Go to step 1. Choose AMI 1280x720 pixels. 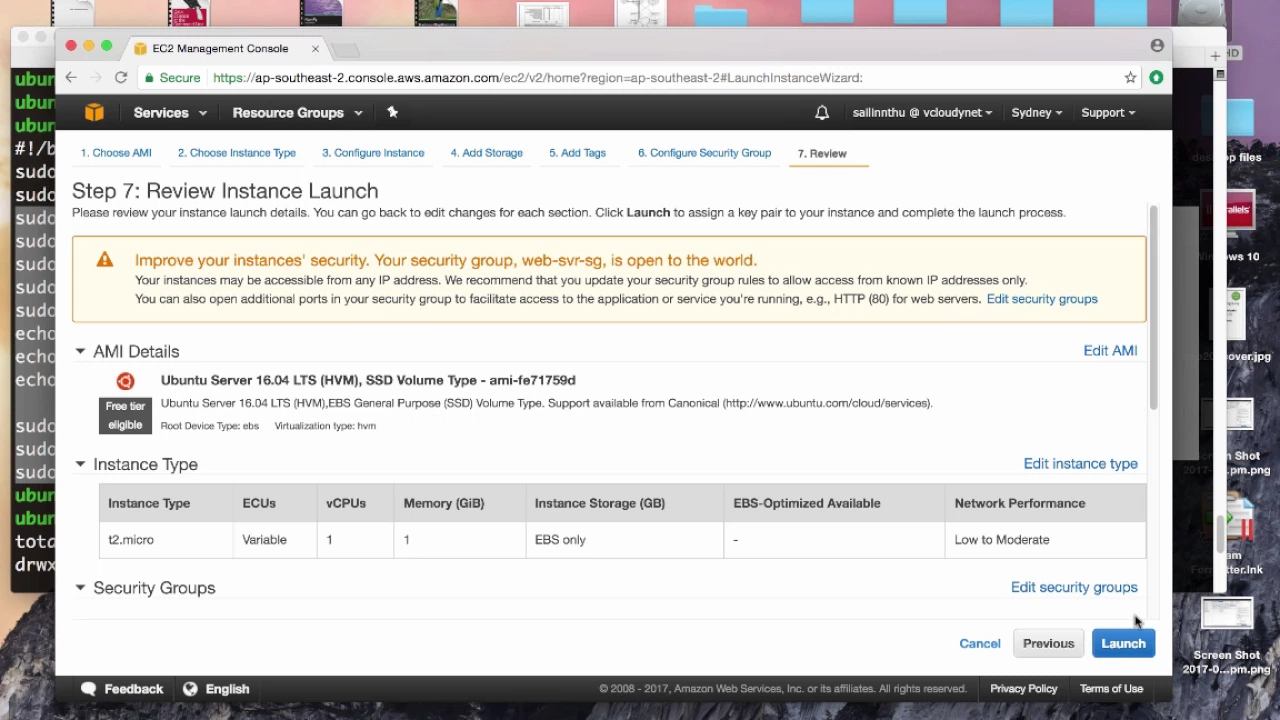coord(116,153)
